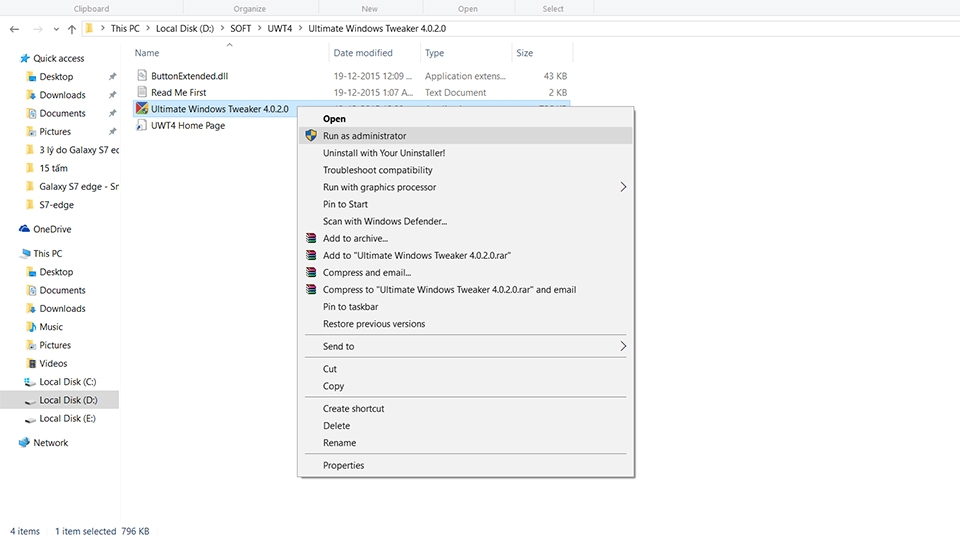This screenshot has height=540, width=960.
Task: Click ButtonExtended.dll size 43 KB cell
Action: click(555, 76)
